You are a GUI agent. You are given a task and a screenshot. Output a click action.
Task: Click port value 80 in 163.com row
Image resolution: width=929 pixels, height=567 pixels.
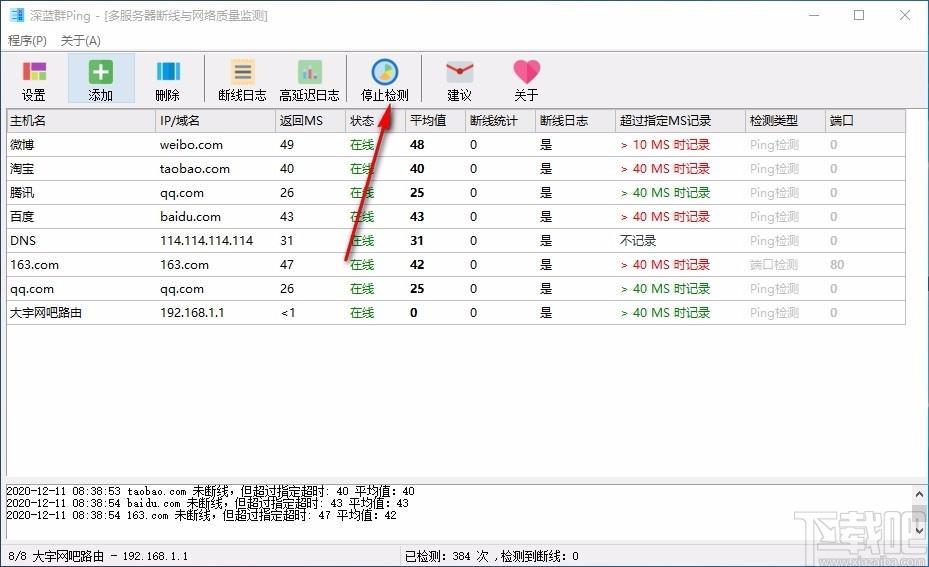click(x=837, y=265)
